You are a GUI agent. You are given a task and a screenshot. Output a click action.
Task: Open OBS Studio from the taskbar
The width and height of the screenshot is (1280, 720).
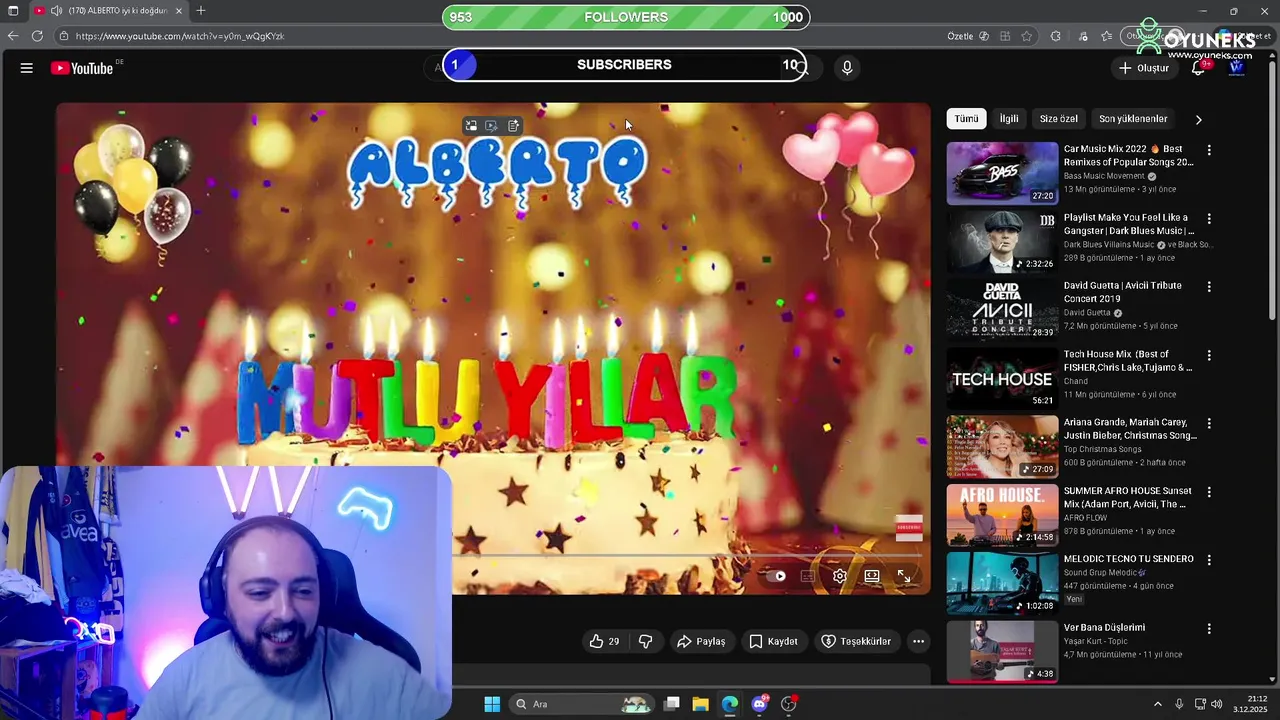pos(789,704)
